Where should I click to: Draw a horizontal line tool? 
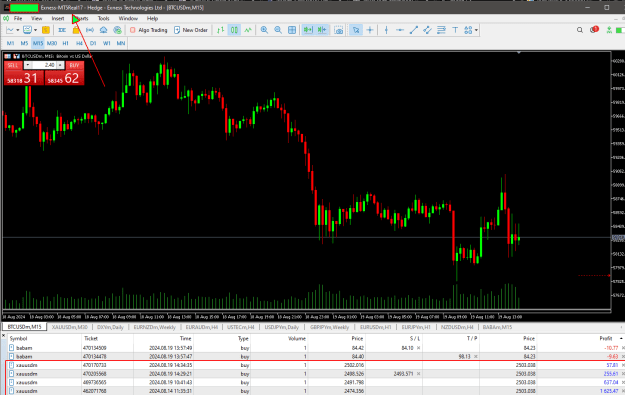(x=400, y=30)
